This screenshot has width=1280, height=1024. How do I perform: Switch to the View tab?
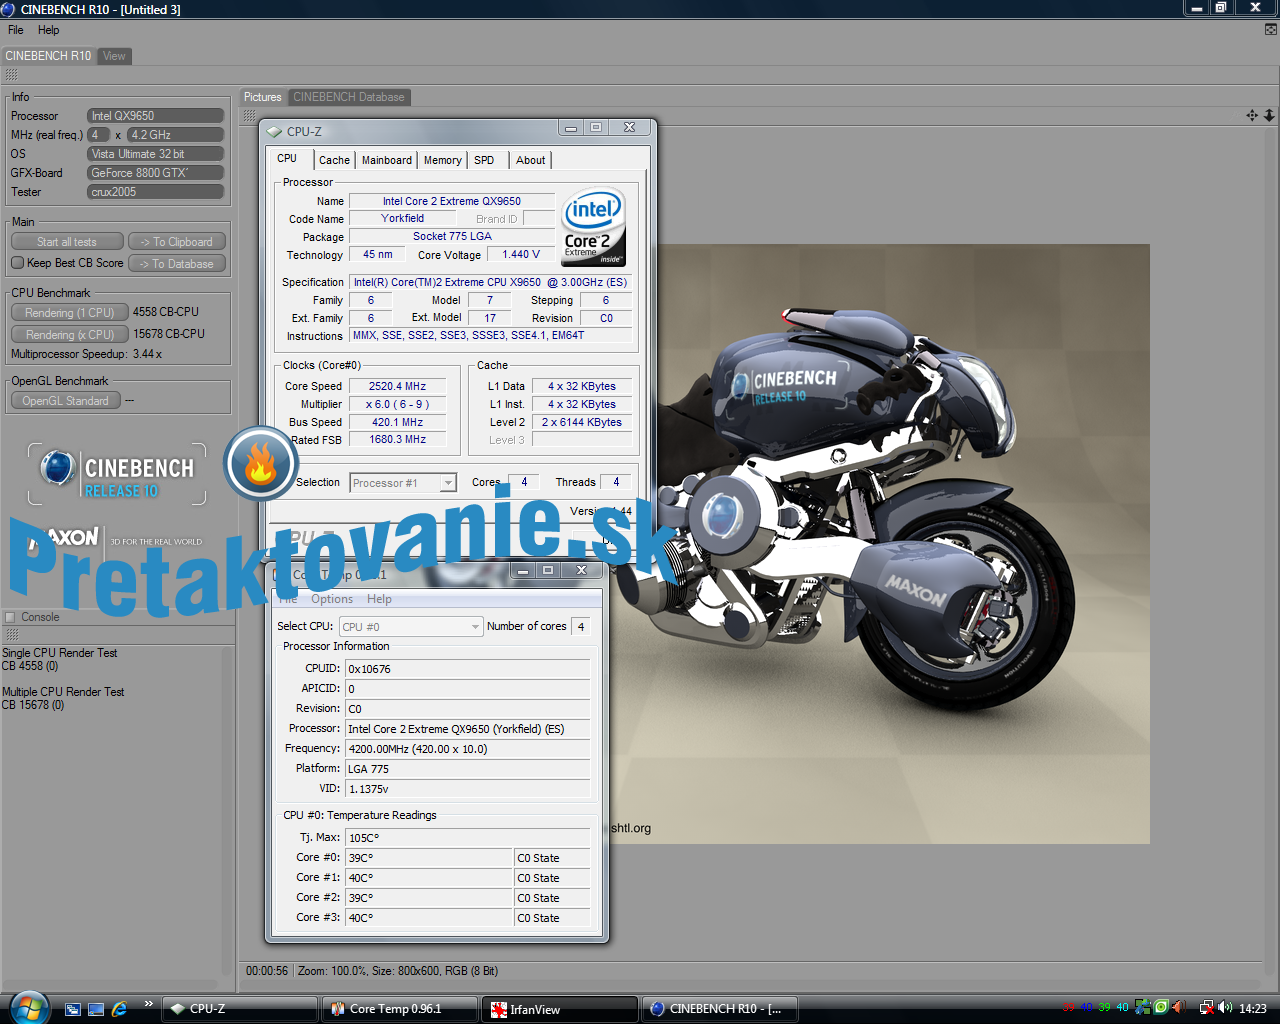pos(115,56)
